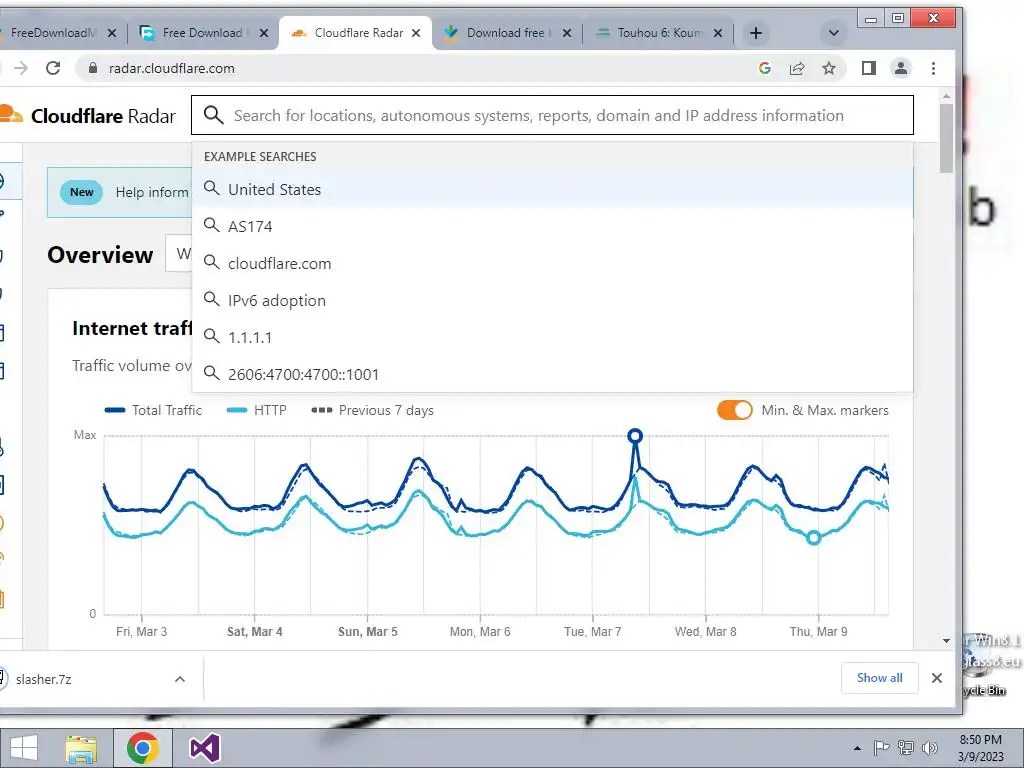The width and height of the screenshot is (1024, 768).
Task: Open the Chrome three-dot menu
Action: (x=933, y=68)
